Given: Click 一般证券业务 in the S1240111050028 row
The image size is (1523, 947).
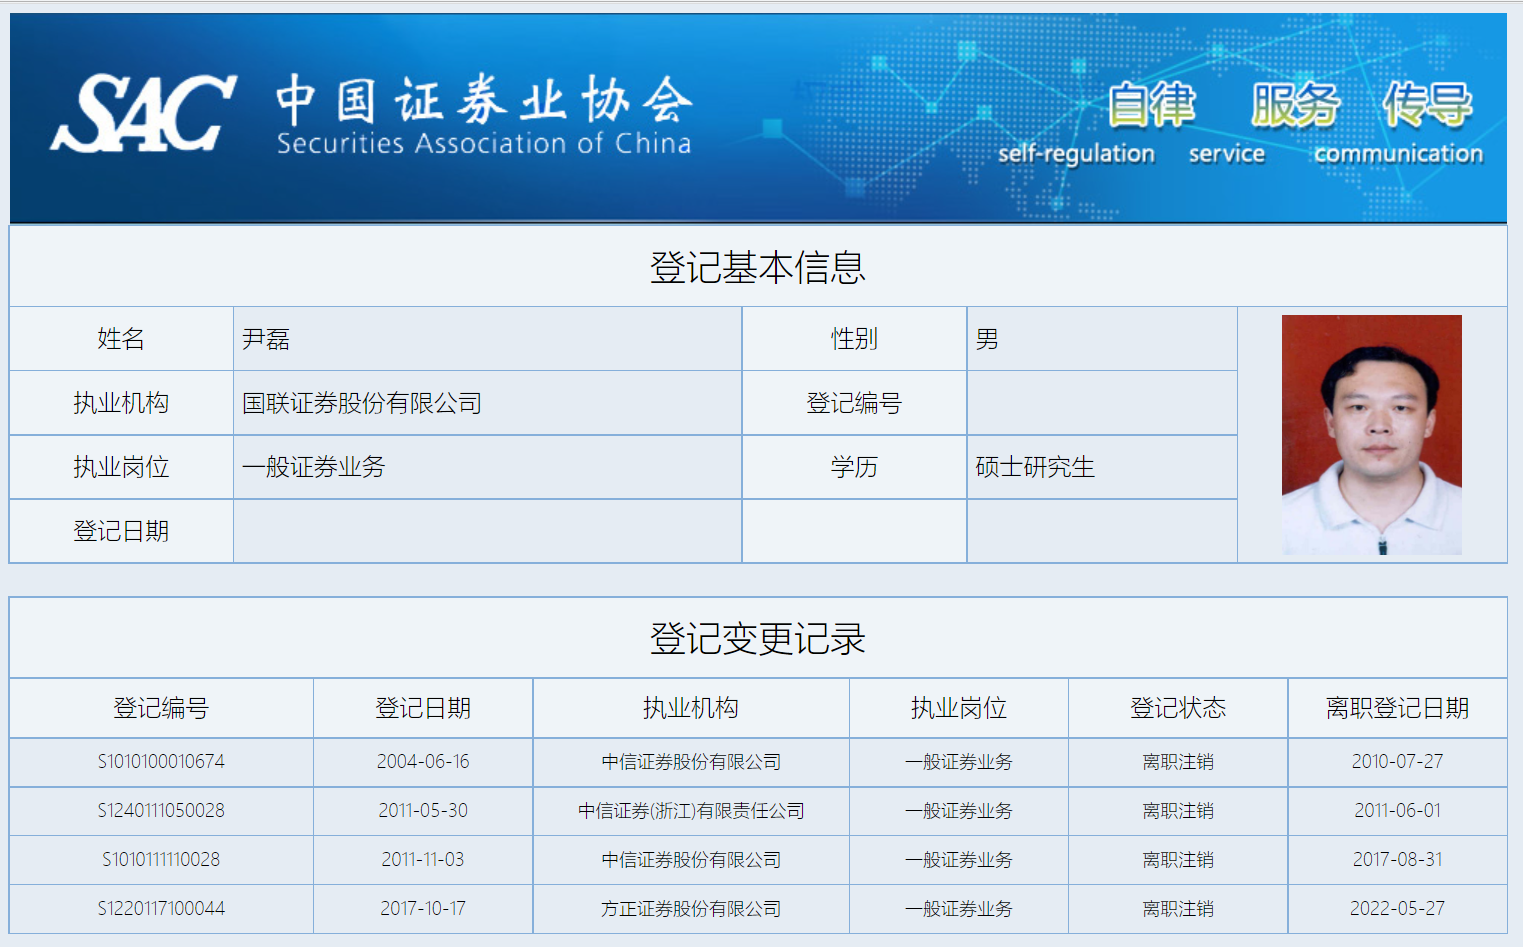Looking at the screenshot, I should pyautogui.click(x=959, y=811).
